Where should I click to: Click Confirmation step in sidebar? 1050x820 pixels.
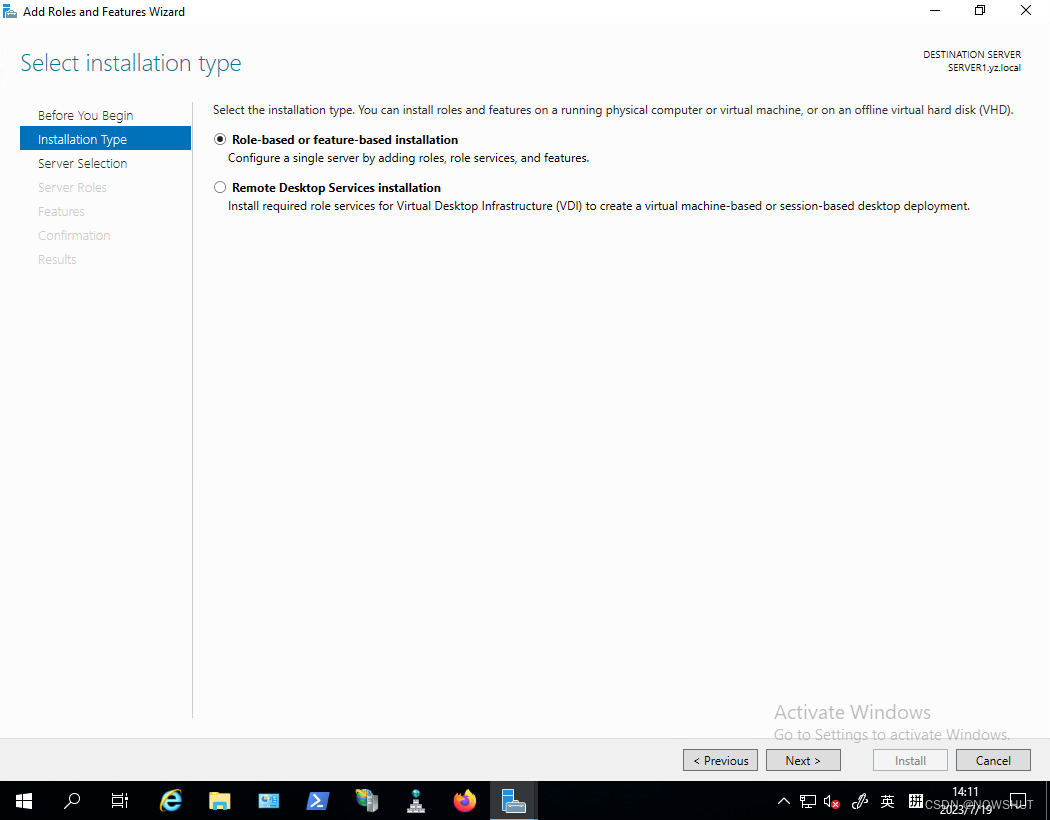point(74,236)
